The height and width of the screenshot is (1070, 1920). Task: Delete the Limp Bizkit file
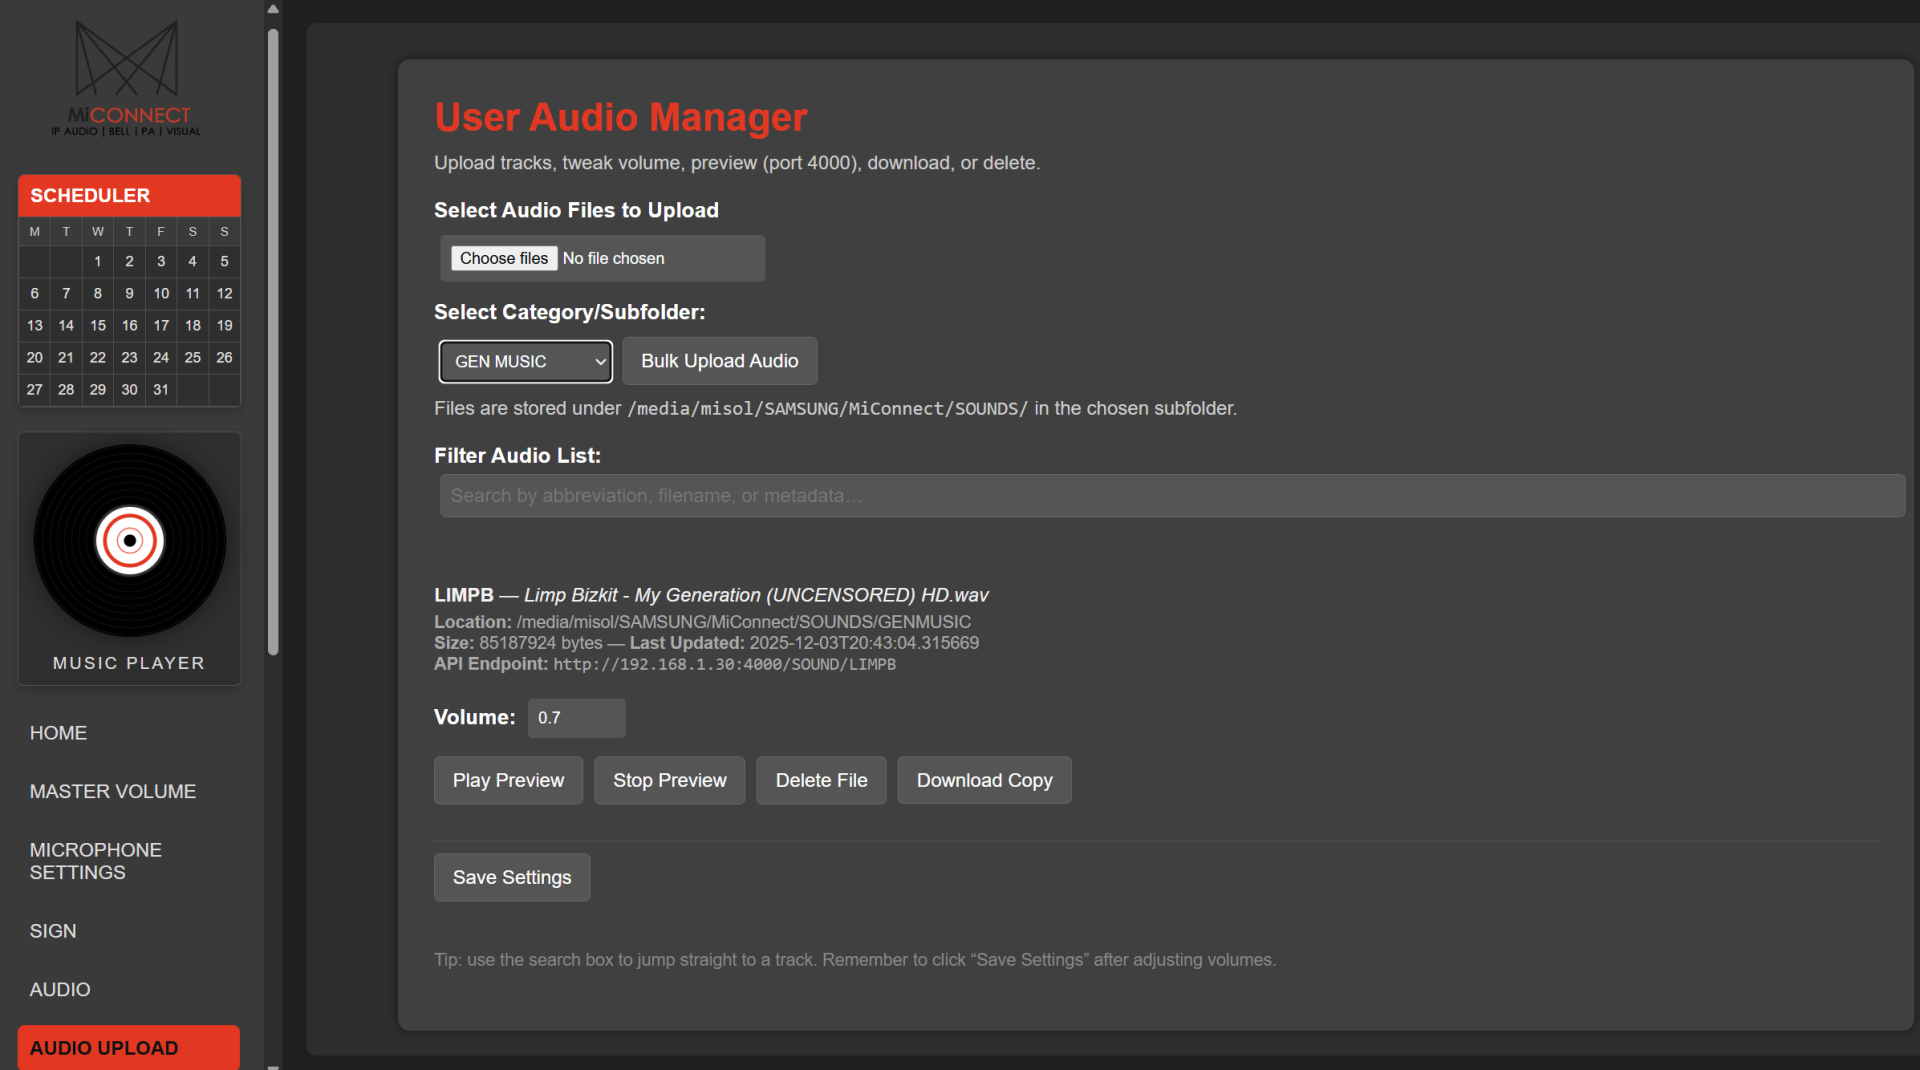[x=821, y=780]
